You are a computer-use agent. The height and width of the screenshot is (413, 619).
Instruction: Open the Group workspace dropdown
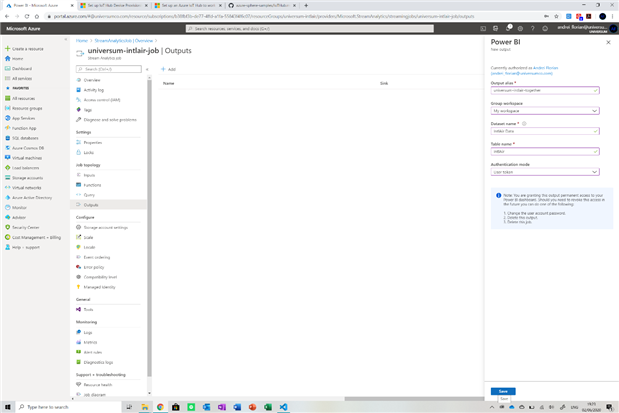click(545, 111)
